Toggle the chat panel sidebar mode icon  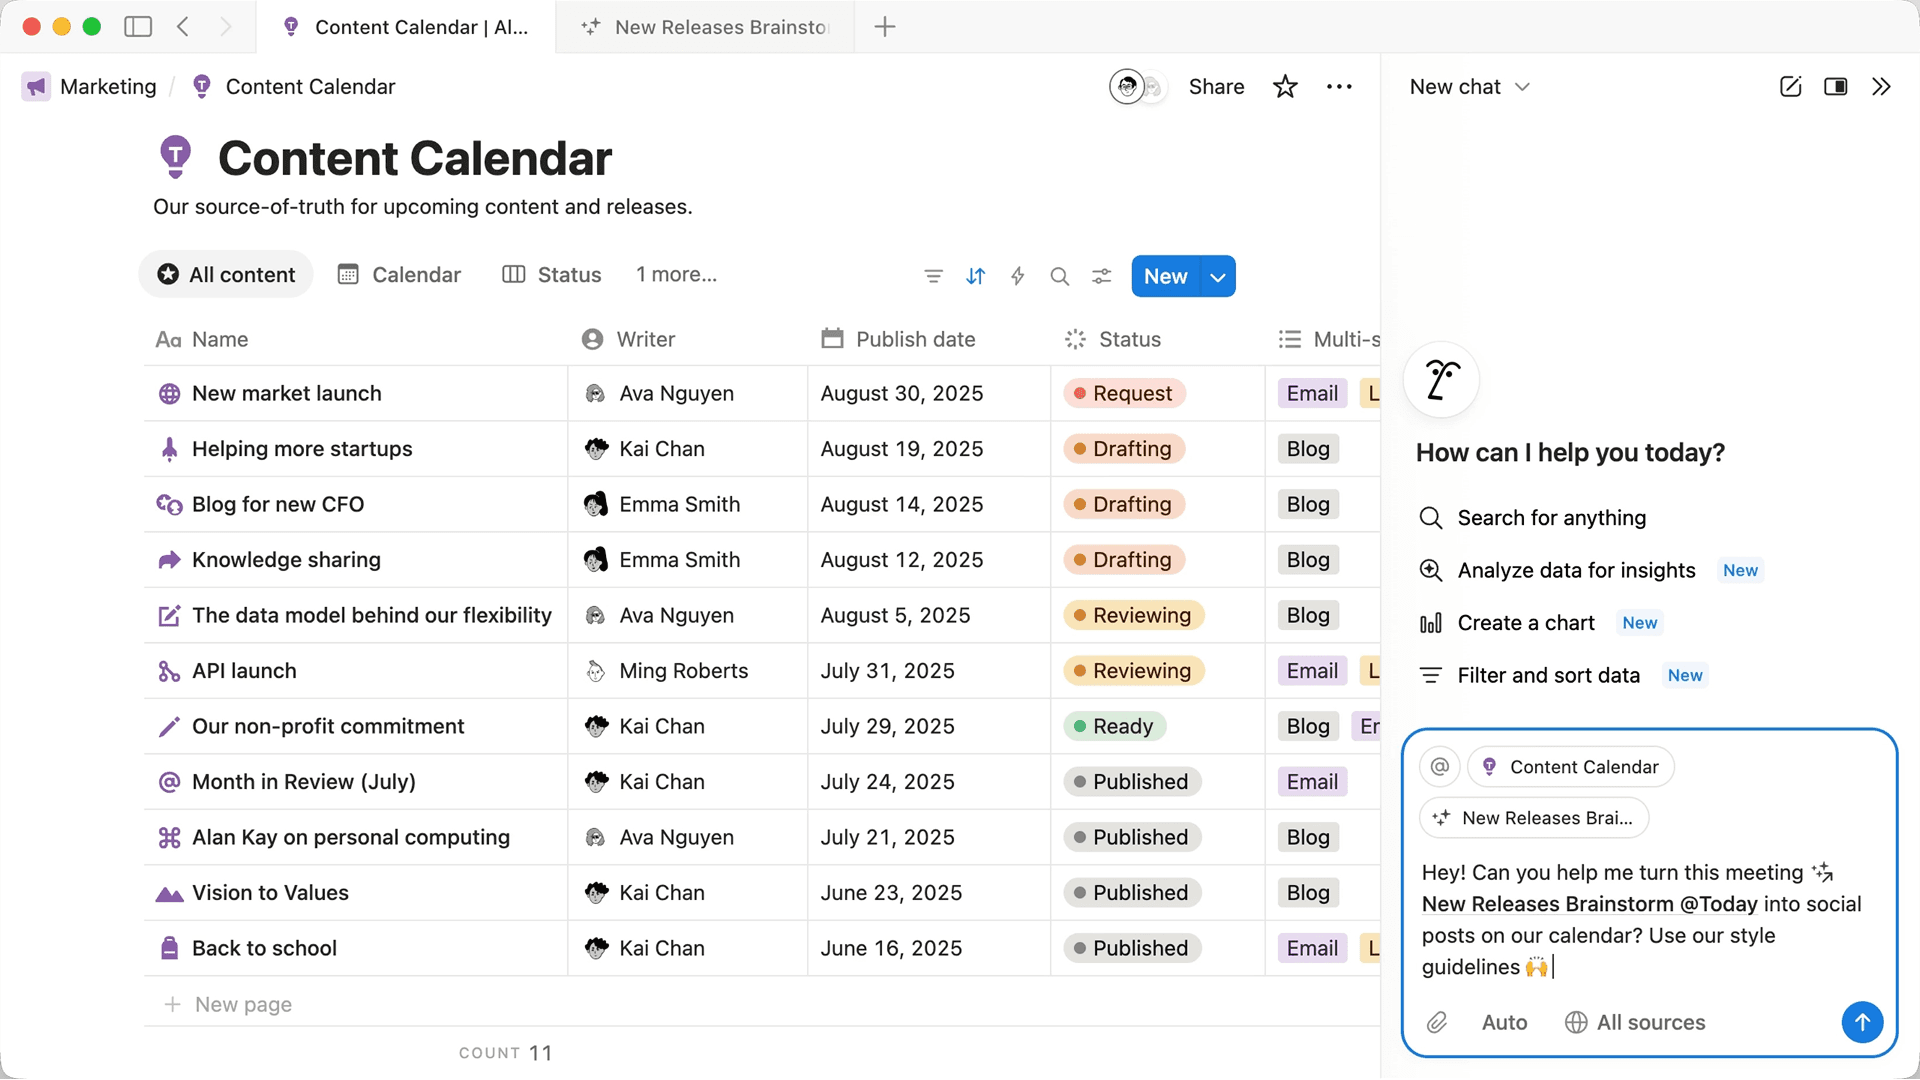click(1835, 87)
